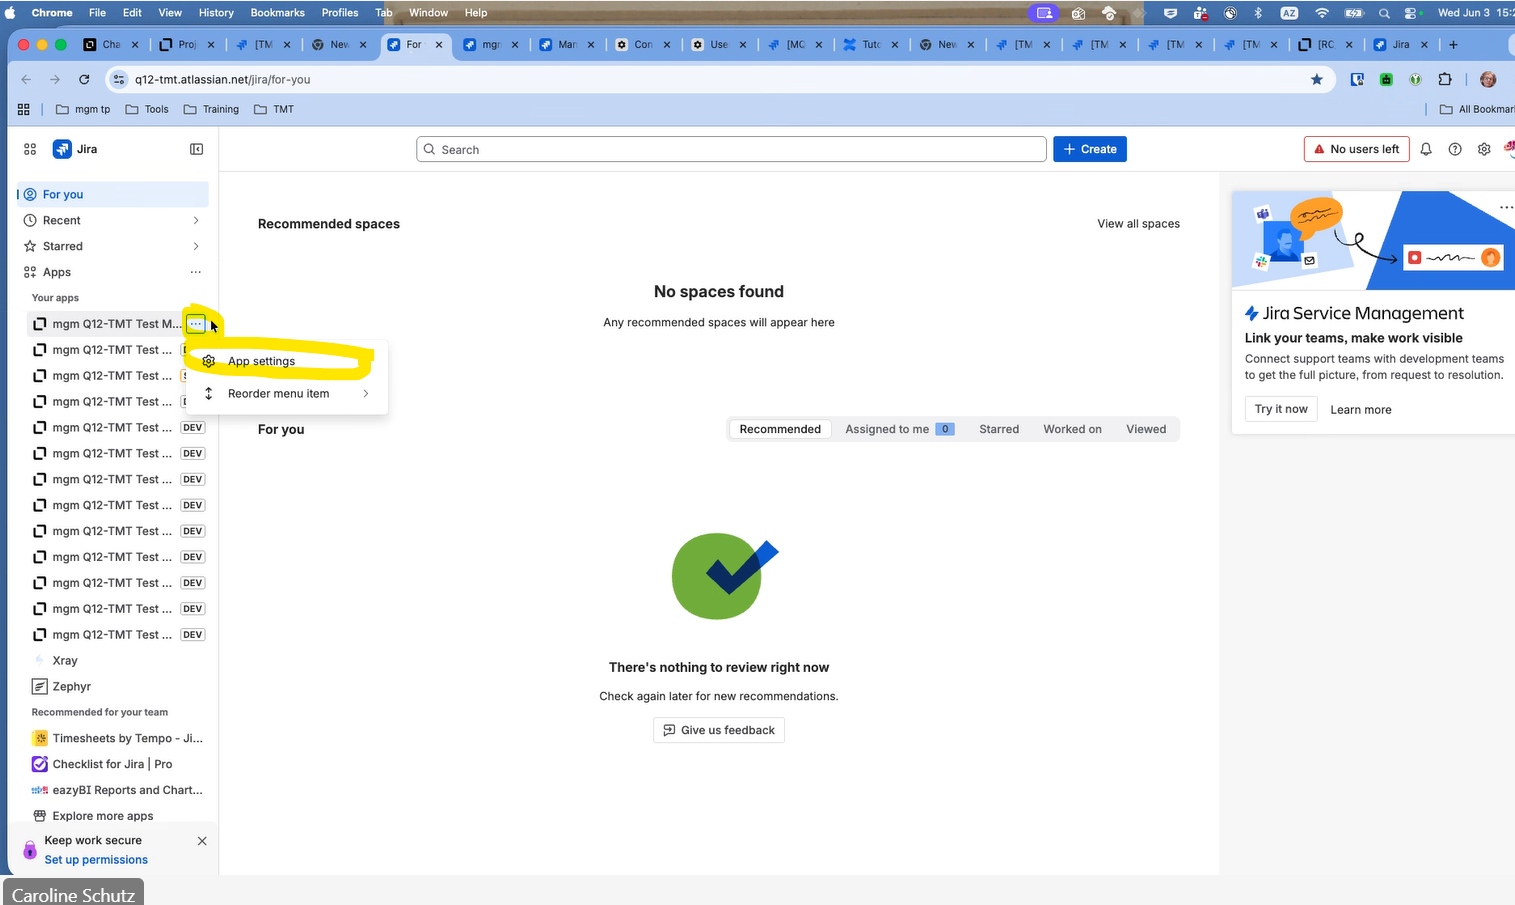Expand the Starred section chevron
1515x905 pixels.
click(x=196, y=246)
